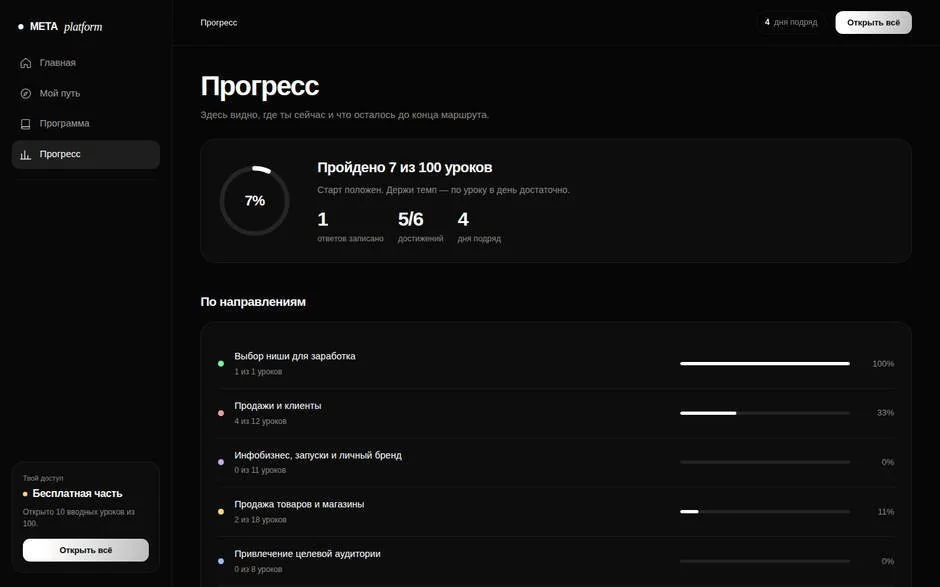Open the Выбор ниши для заработка row
Screen dimensions: 940x587
tap(556, 363)
